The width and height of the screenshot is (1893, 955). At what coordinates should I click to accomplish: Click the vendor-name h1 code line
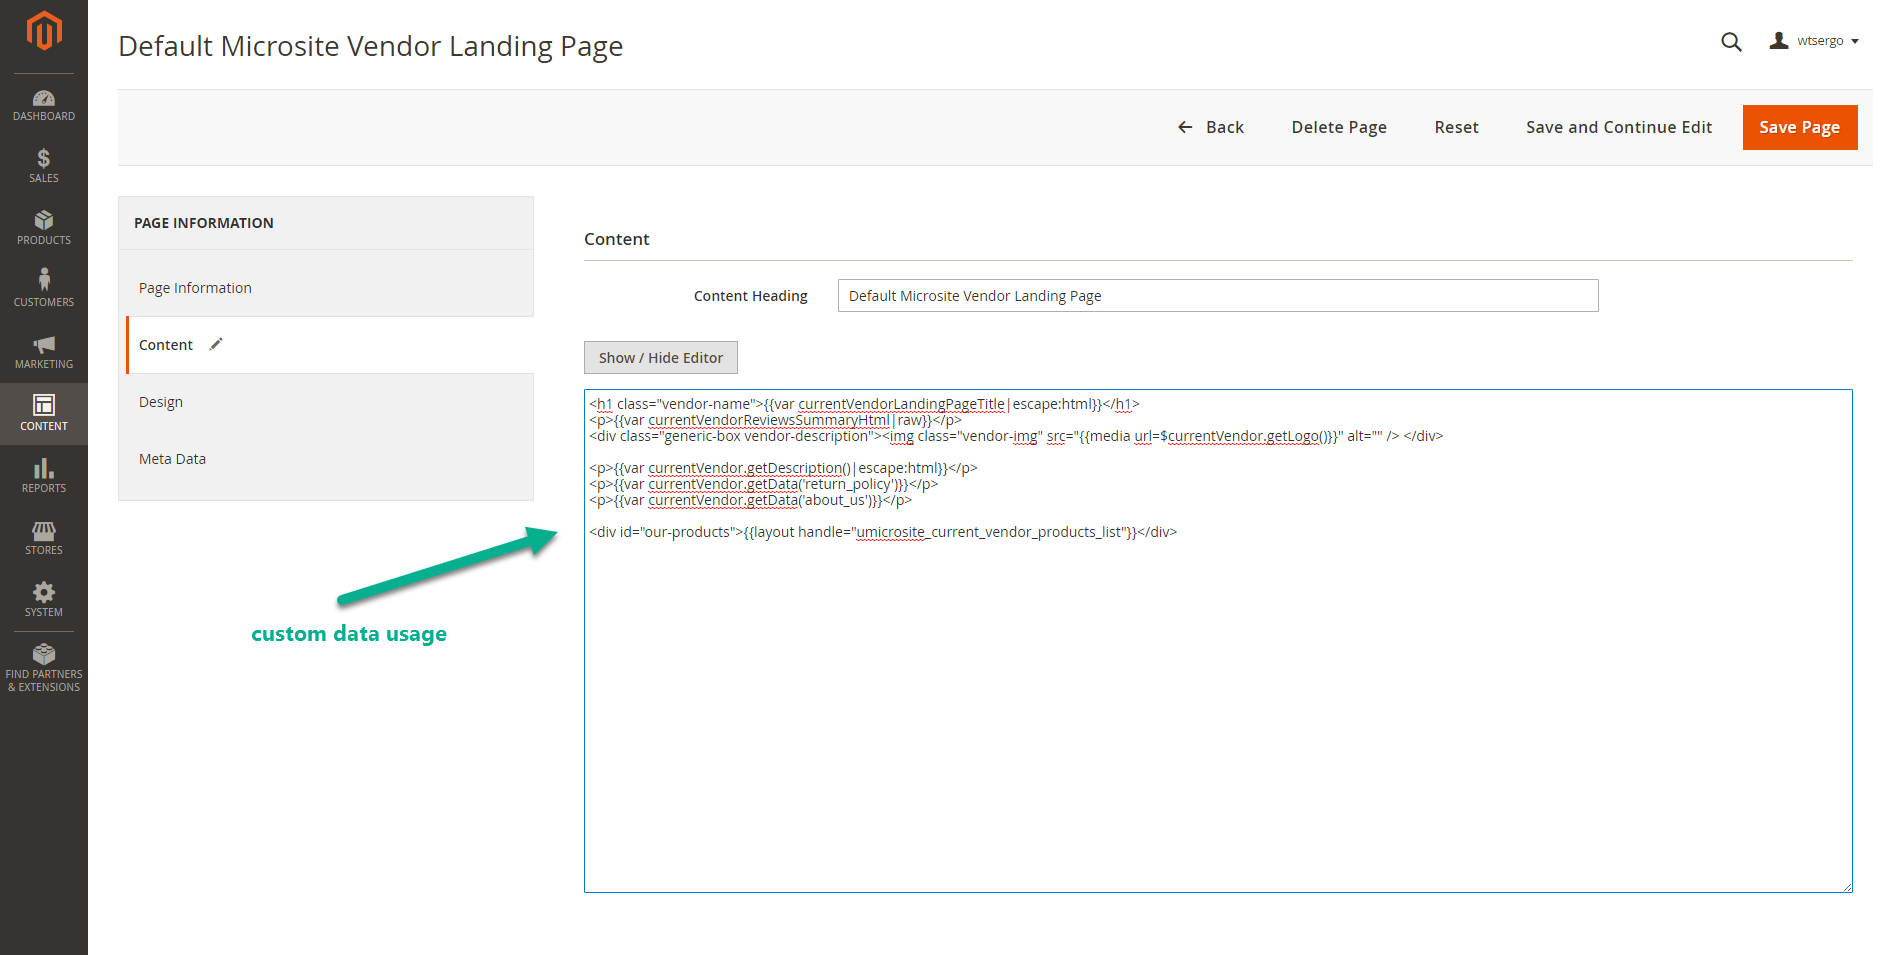point(864,404)
